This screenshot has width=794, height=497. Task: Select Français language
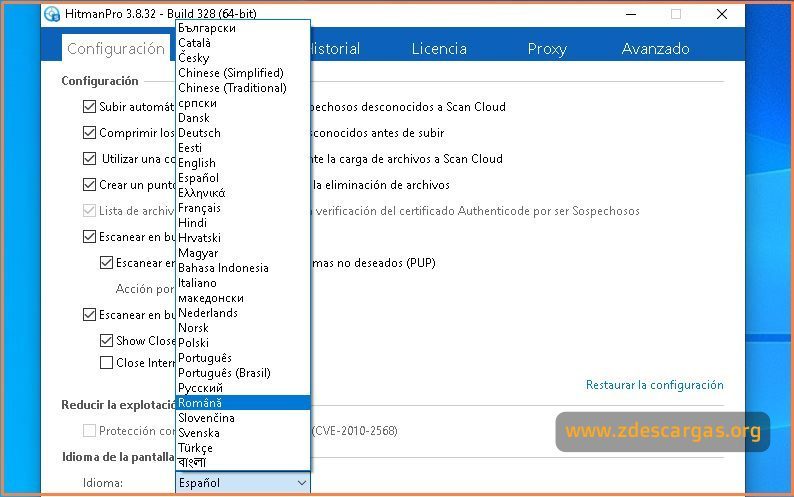(243, 208)
